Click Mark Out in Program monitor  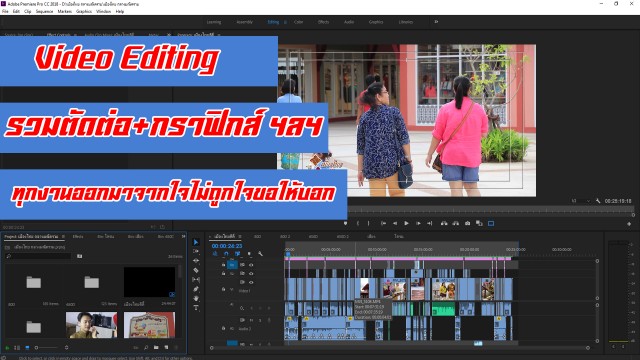point(369,223)
